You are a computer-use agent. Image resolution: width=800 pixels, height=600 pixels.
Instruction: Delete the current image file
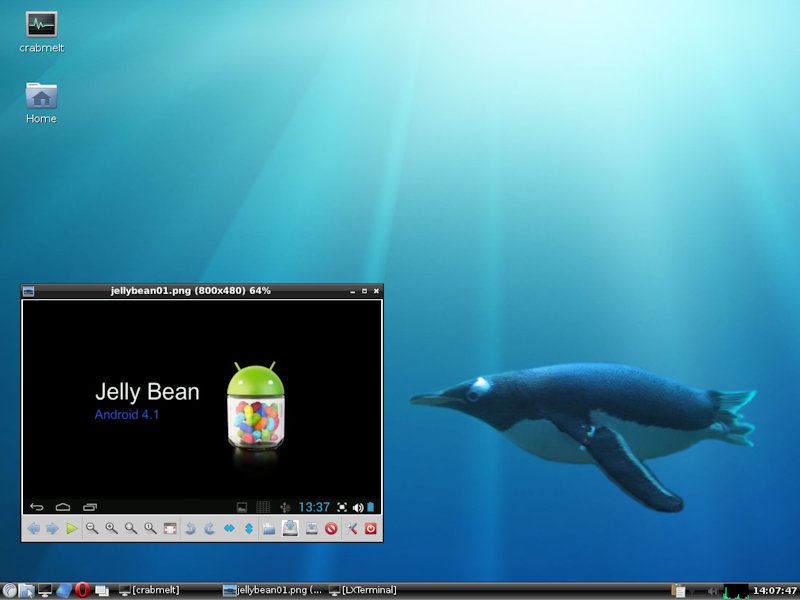point(331,528)
